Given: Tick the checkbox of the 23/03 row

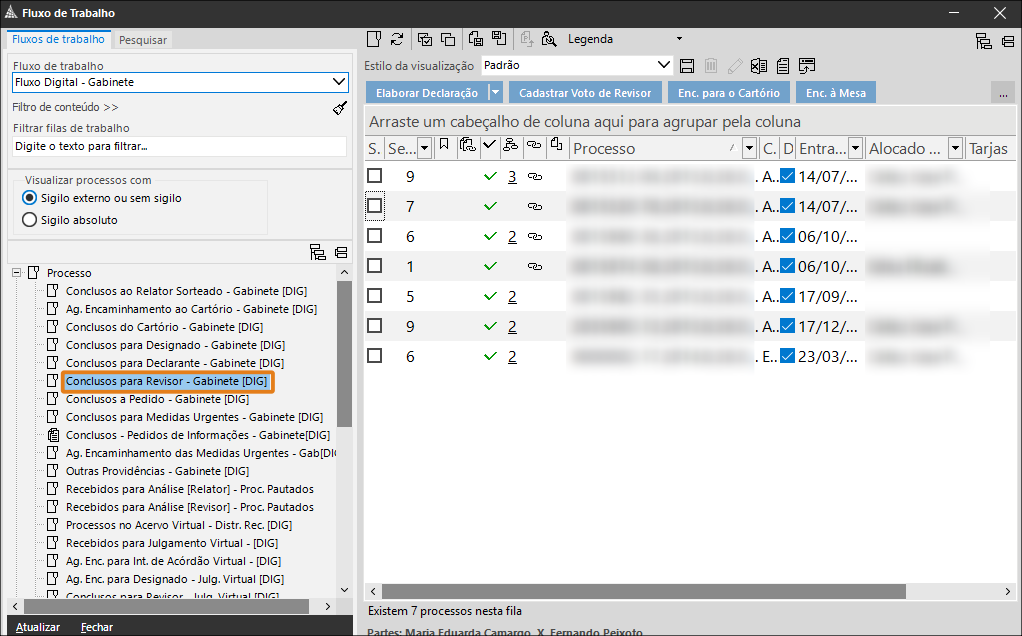Looking at the screenshot, I should point(375,356).
